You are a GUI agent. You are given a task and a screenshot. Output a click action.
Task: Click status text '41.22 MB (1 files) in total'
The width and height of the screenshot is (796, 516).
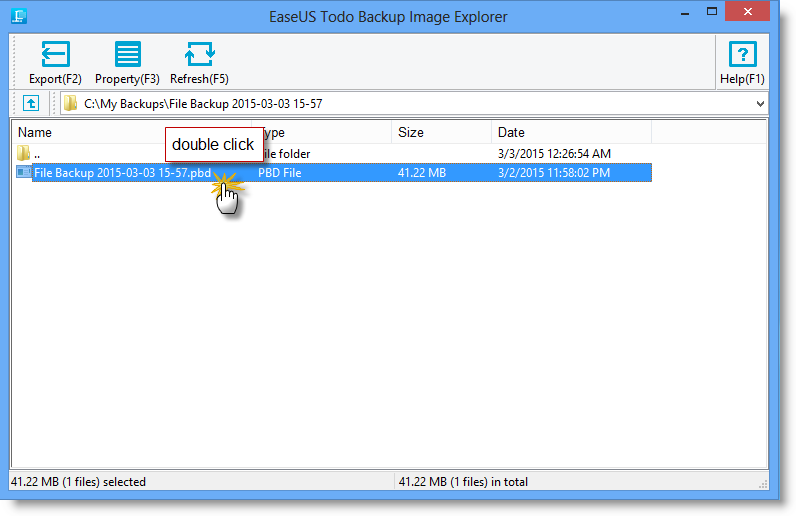463,481
